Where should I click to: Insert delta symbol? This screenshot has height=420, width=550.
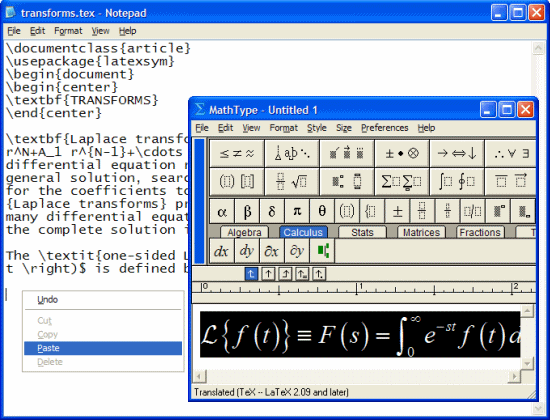272,211
